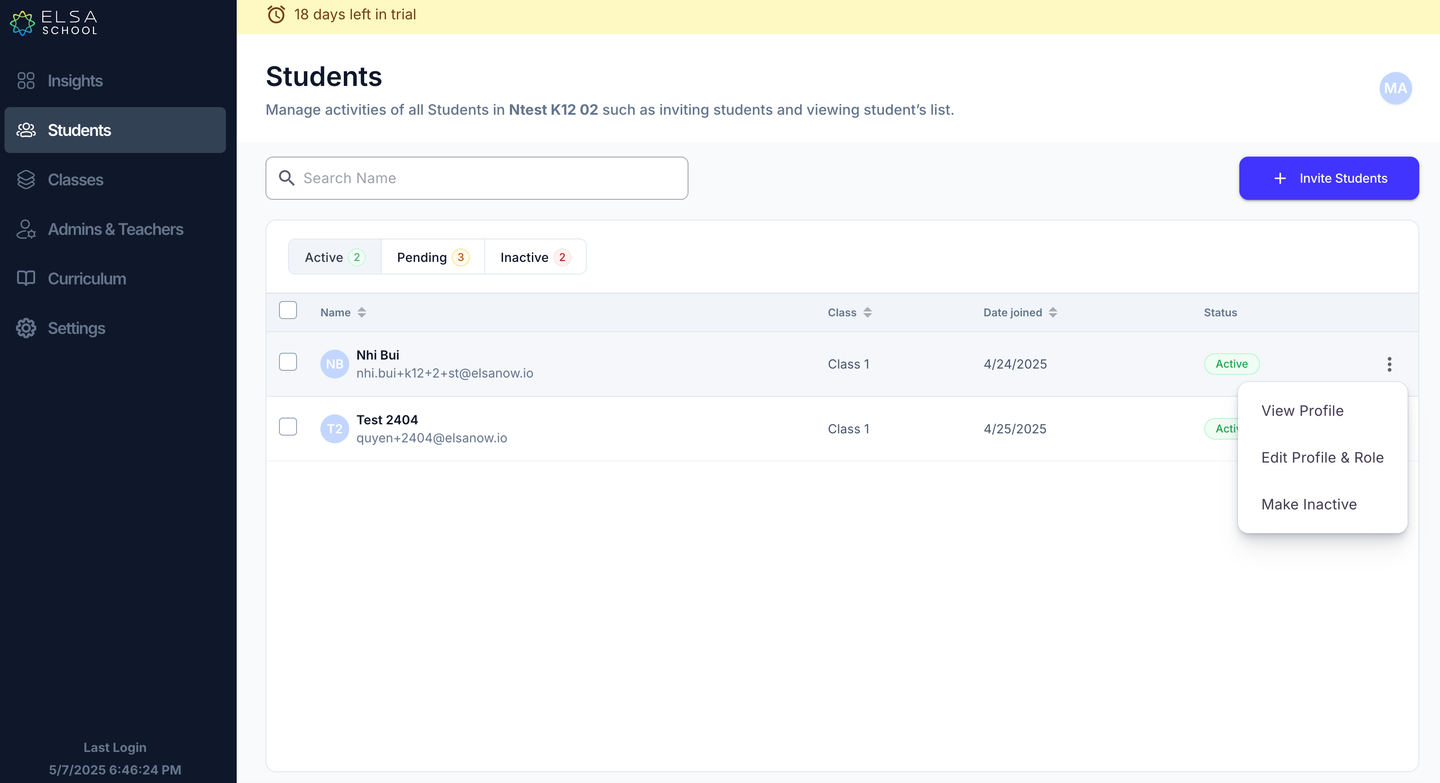Image resolution: width=1440 pixels, height=783 pixels.
Task: Click the Search Name input field
Action: [x=477, y=178]
